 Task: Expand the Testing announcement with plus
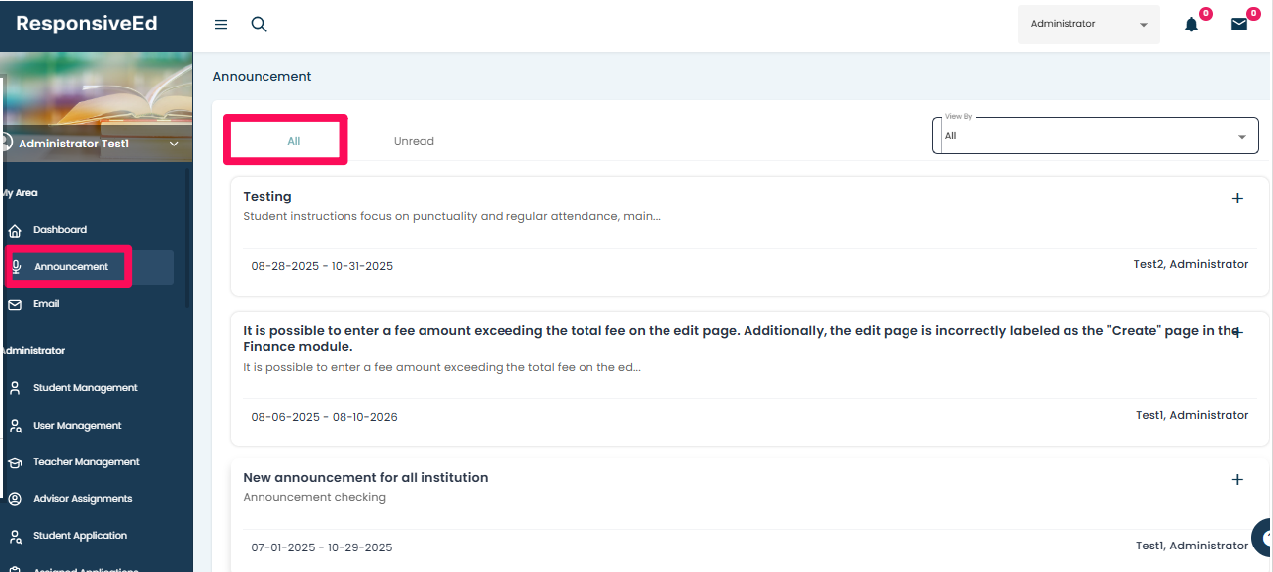[1237, 198]
